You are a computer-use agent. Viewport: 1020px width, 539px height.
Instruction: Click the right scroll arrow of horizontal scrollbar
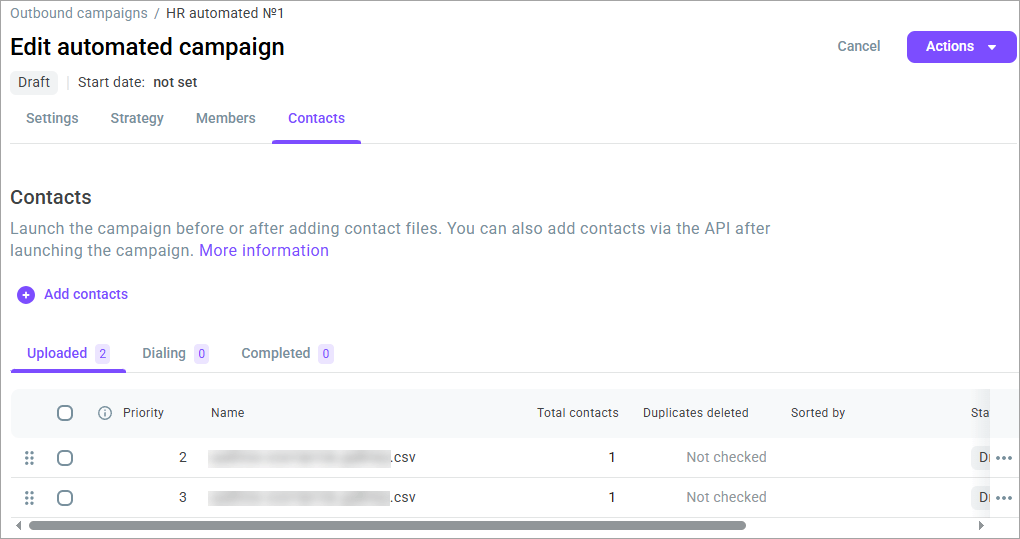point(981,525)
